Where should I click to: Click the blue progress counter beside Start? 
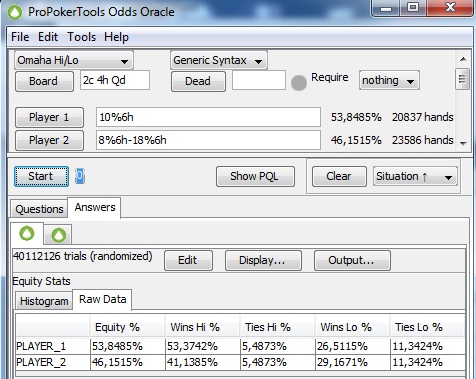[x=80, y=176]
